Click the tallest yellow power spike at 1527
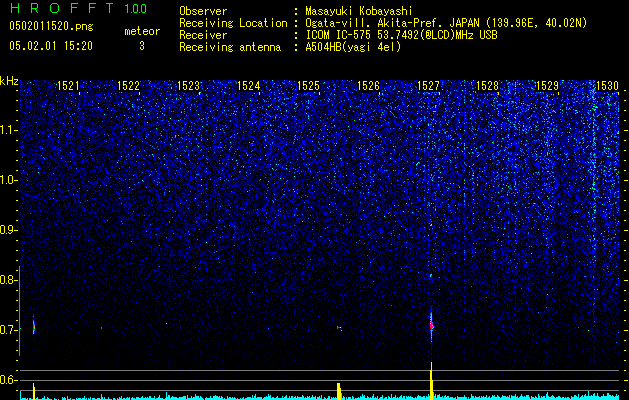Image resolution: width=629 pixels, height=400 pixels. tap(432, 381)
